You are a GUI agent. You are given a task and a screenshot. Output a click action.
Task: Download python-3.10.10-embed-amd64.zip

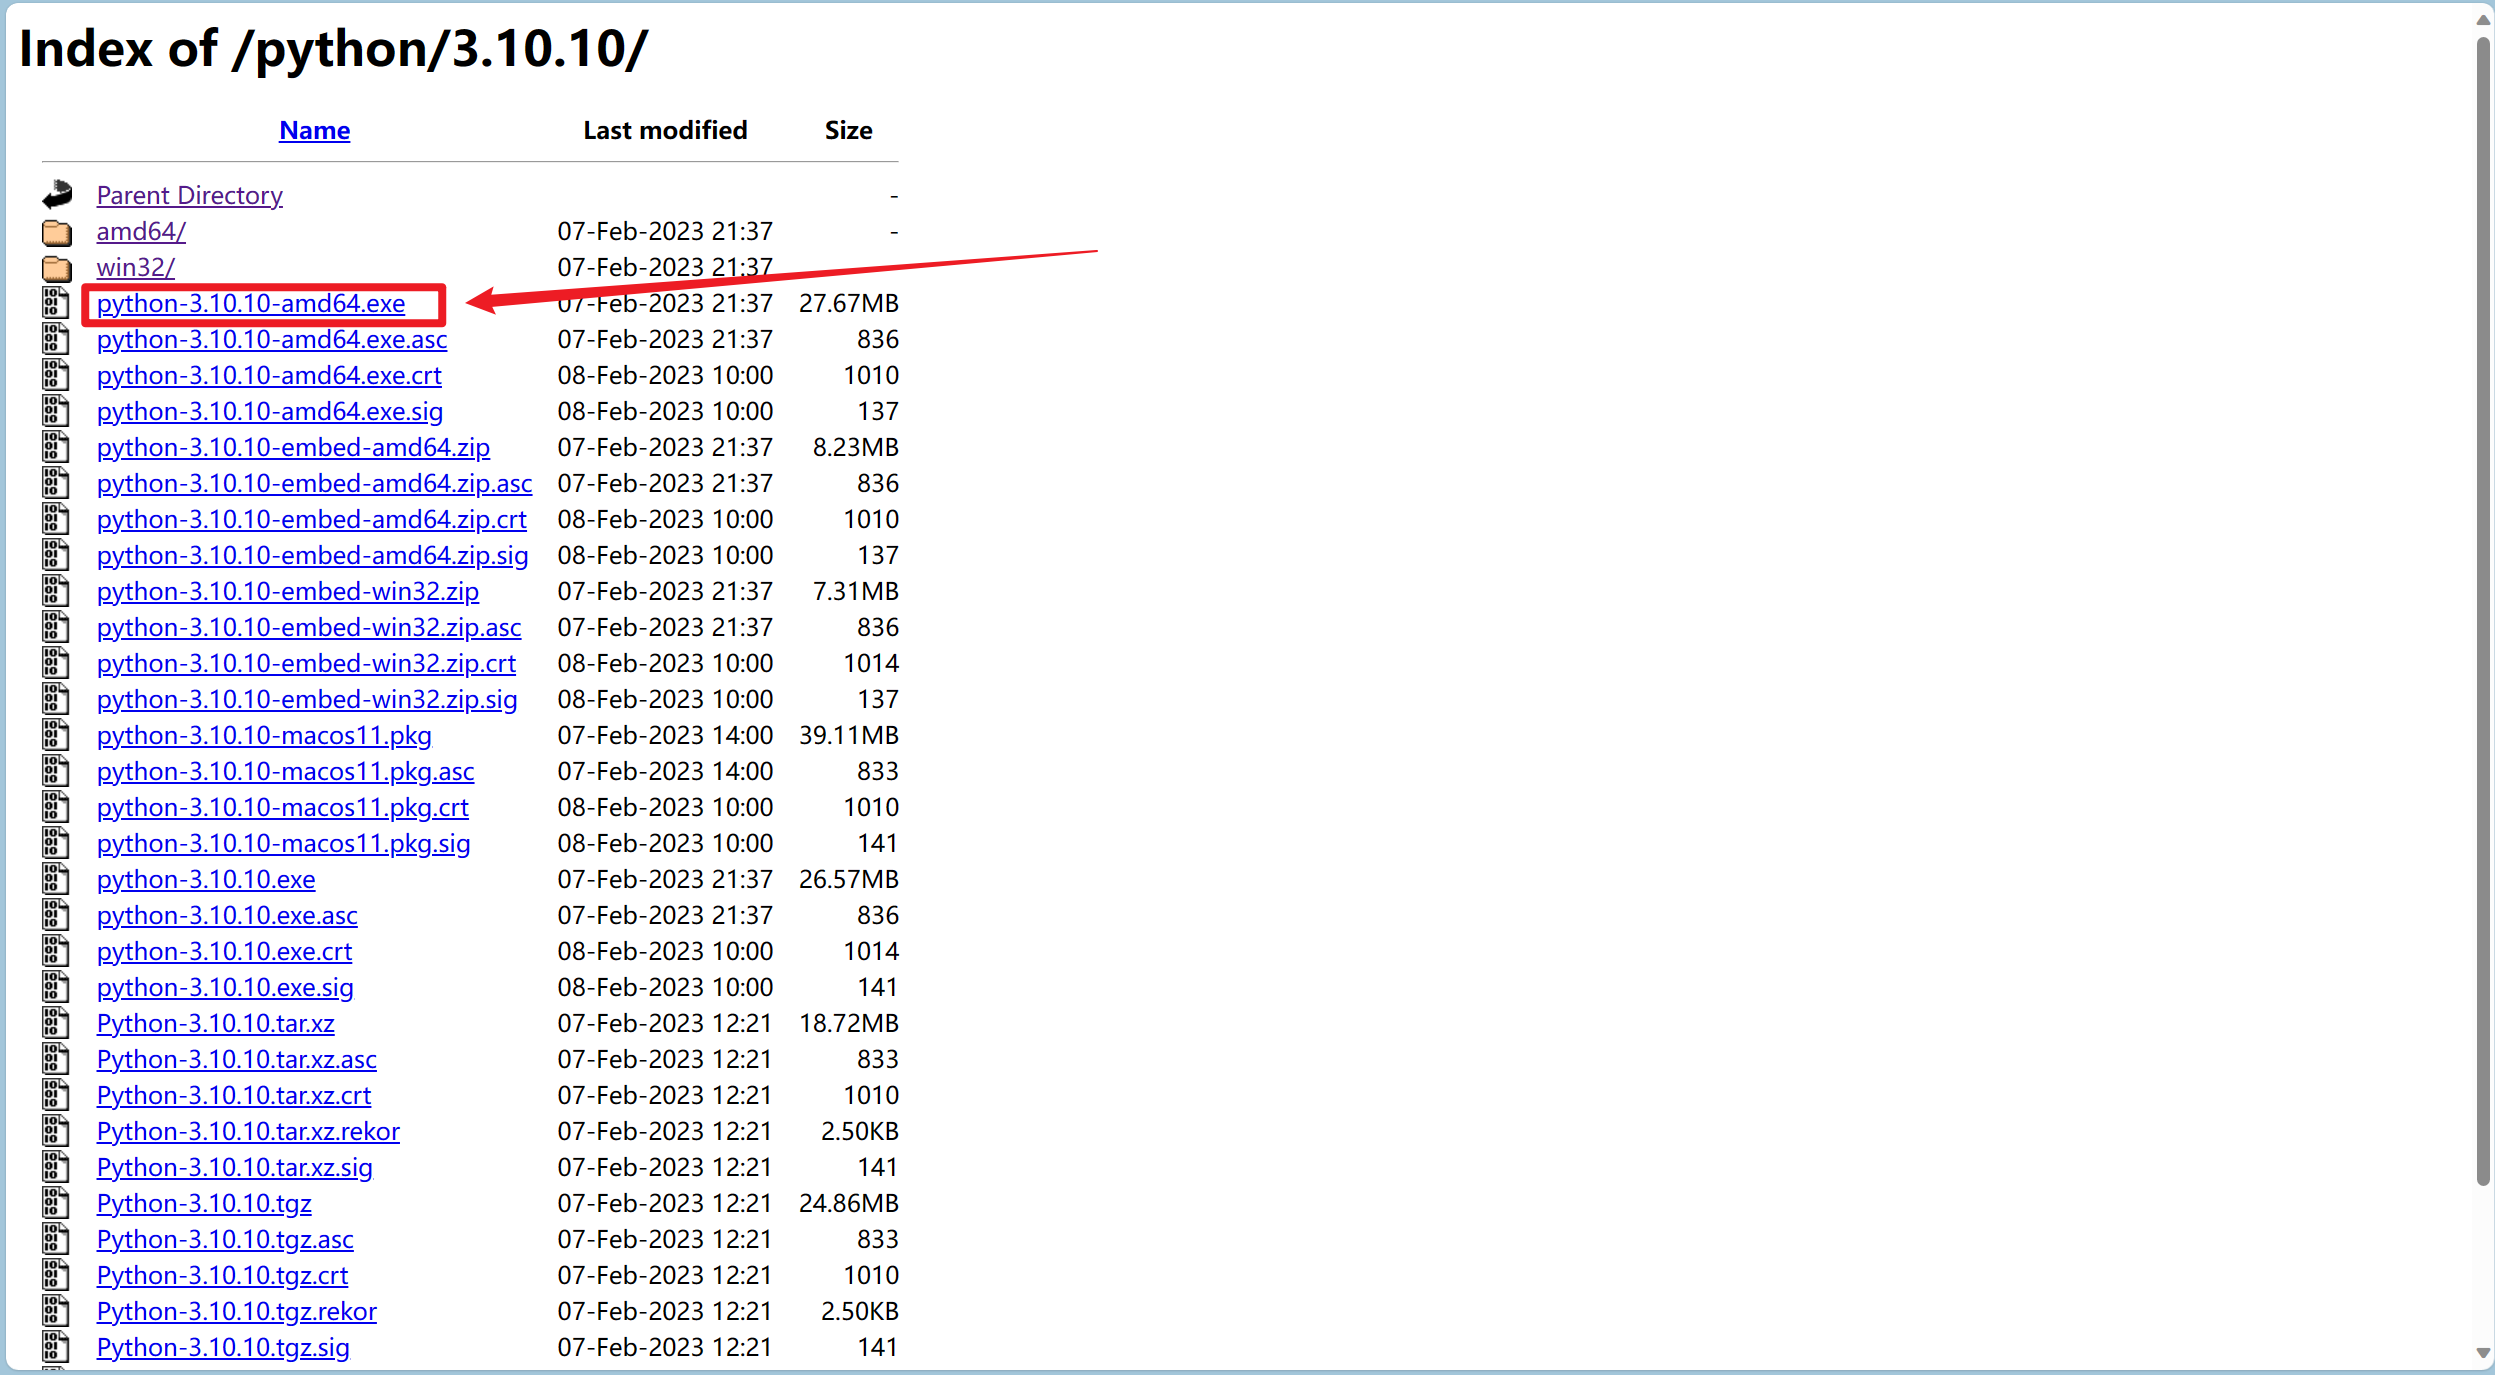293,447
